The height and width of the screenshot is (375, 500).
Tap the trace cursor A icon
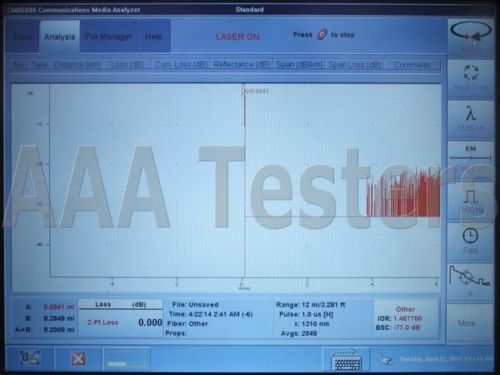pos(470,281)
